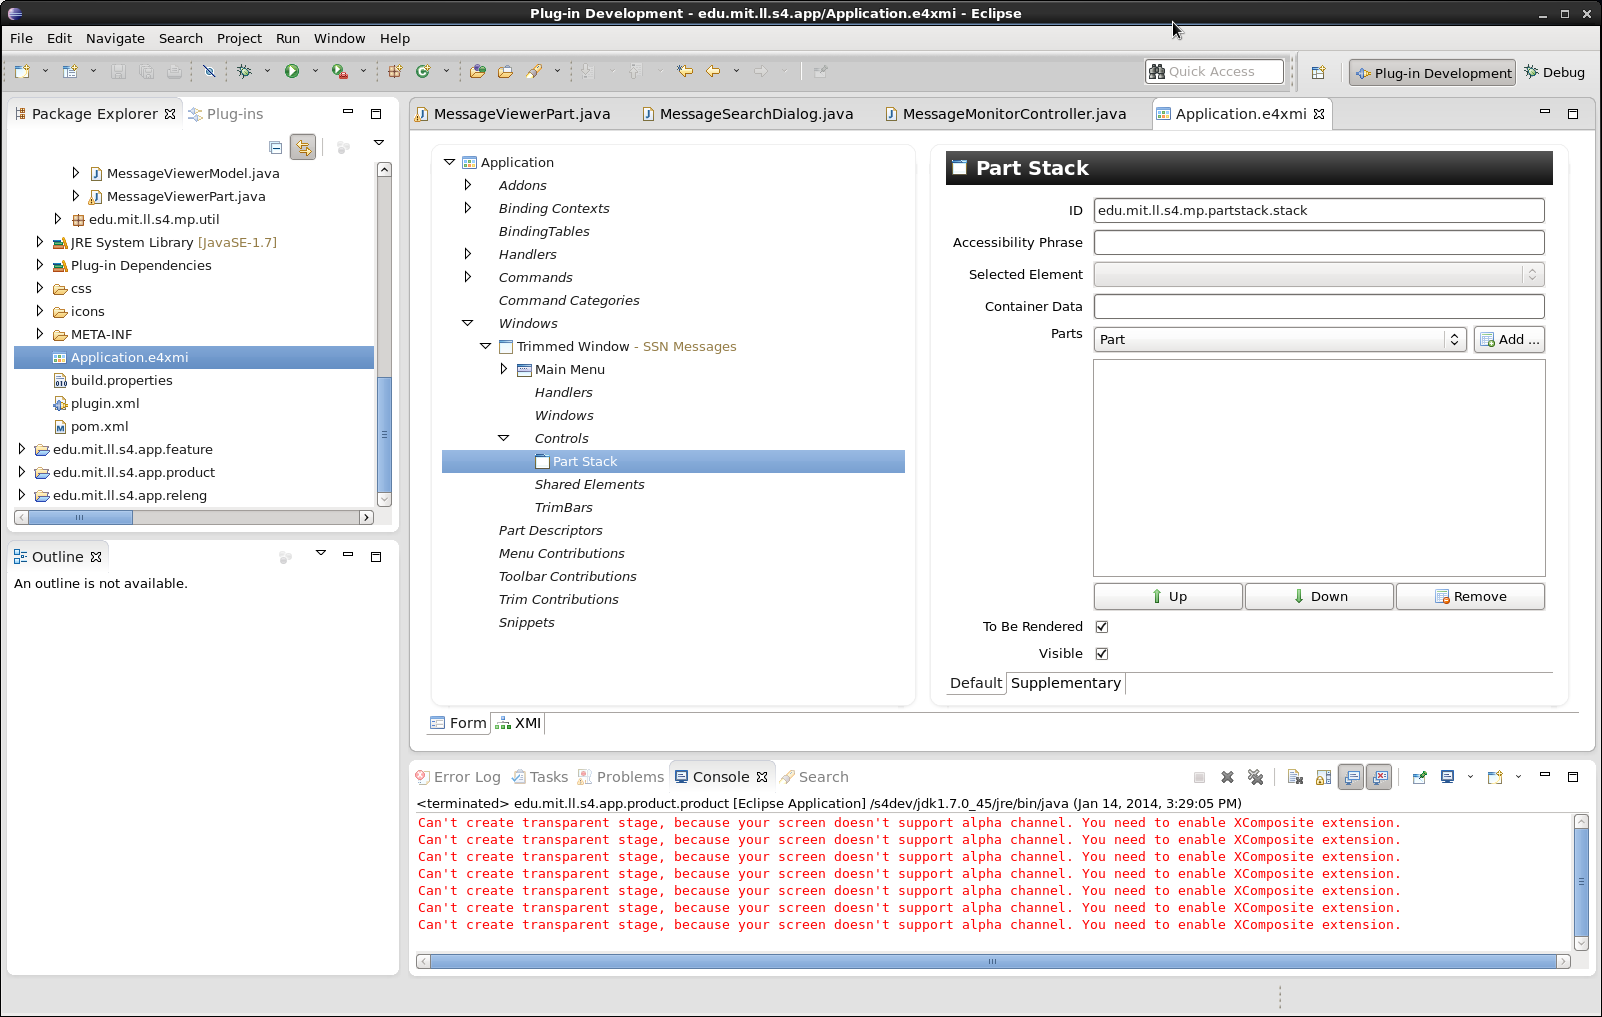
Task: Click the Package Explorer horizontal scrollbar thumb
Action: [80, 517]
